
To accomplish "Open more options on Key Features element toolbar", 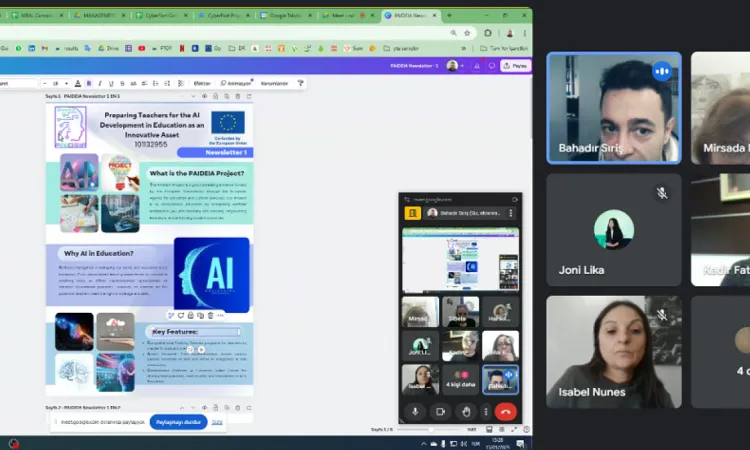I will click(x=221, y=315).
